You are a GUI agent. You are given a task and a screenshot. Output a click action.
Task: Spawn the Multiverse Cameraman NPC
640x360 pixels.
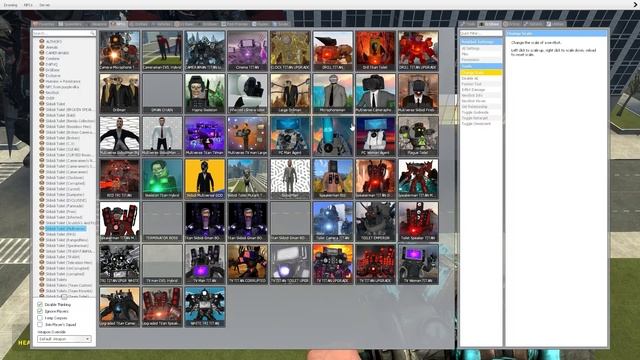coord(376,93)
